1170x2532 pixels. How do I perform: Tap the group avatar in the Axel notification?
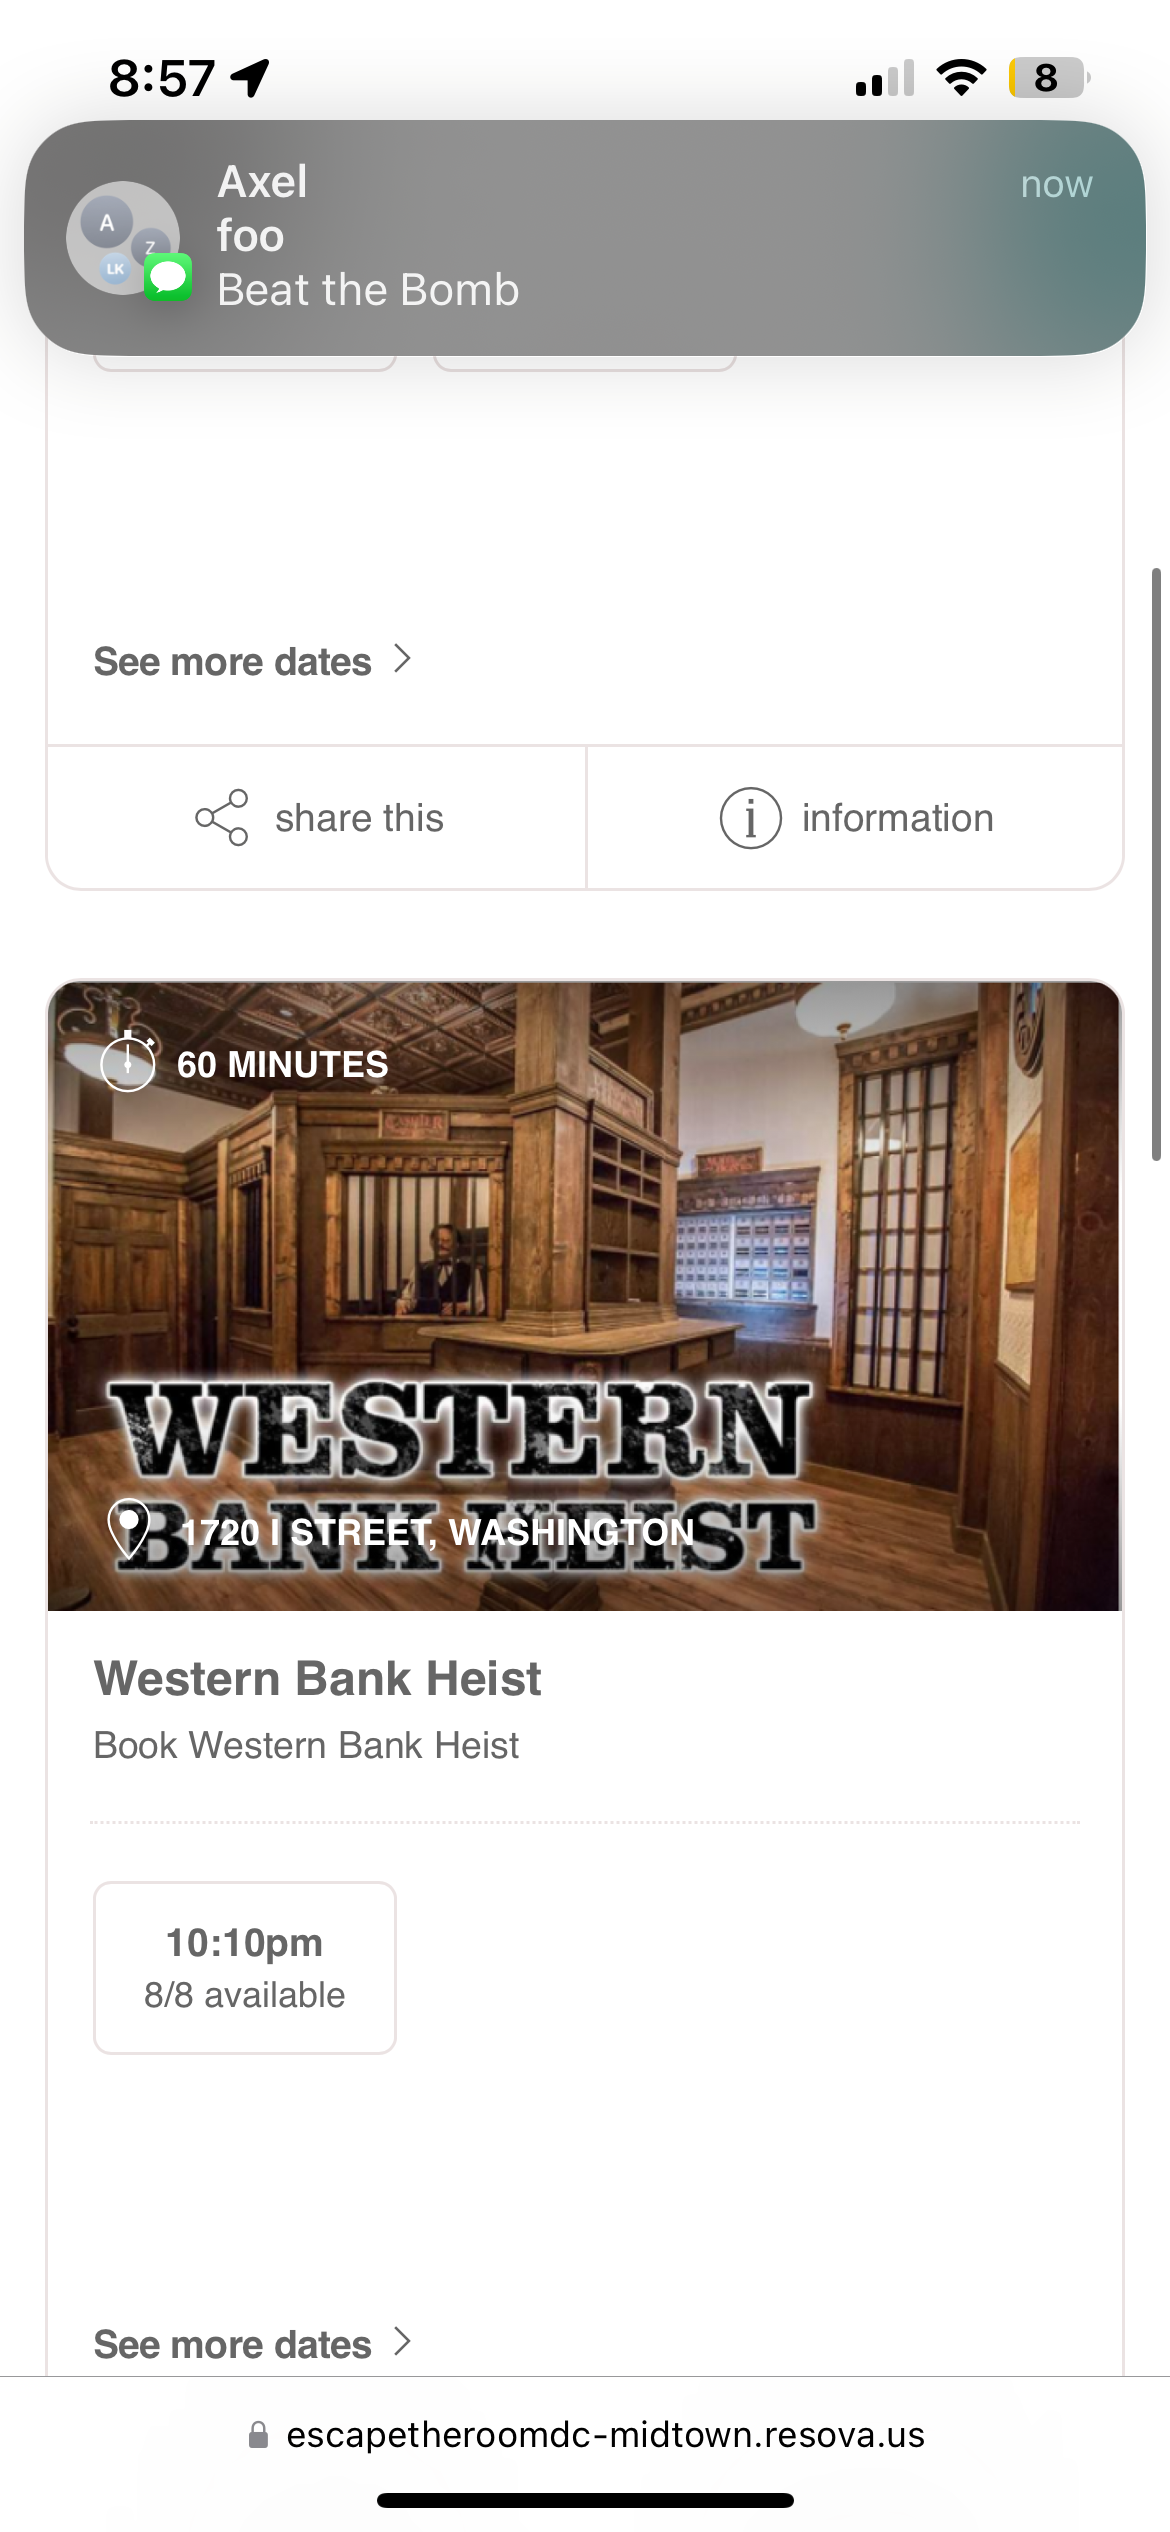pyautogui.click(x=123, y=238)
